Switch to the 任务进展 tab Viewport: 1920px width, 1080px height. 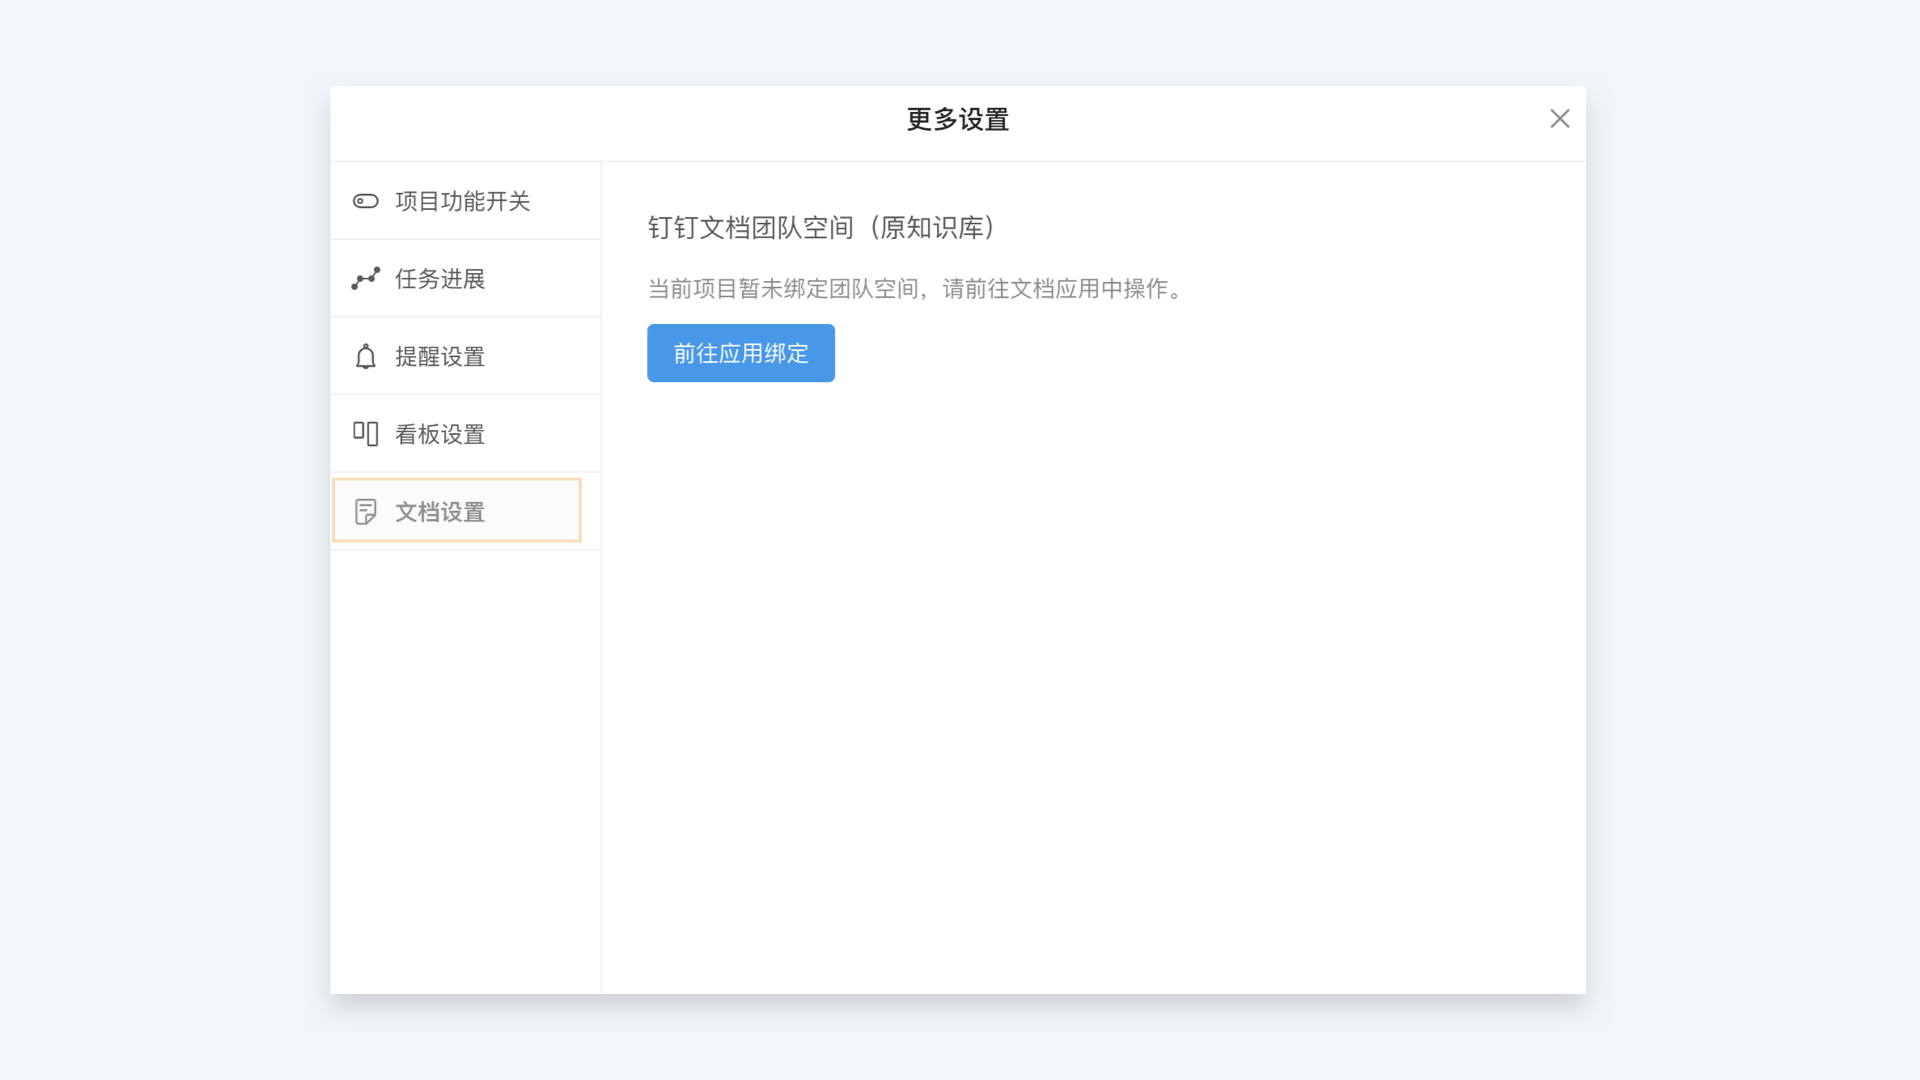pyautogui.click(x=440, y=279)
